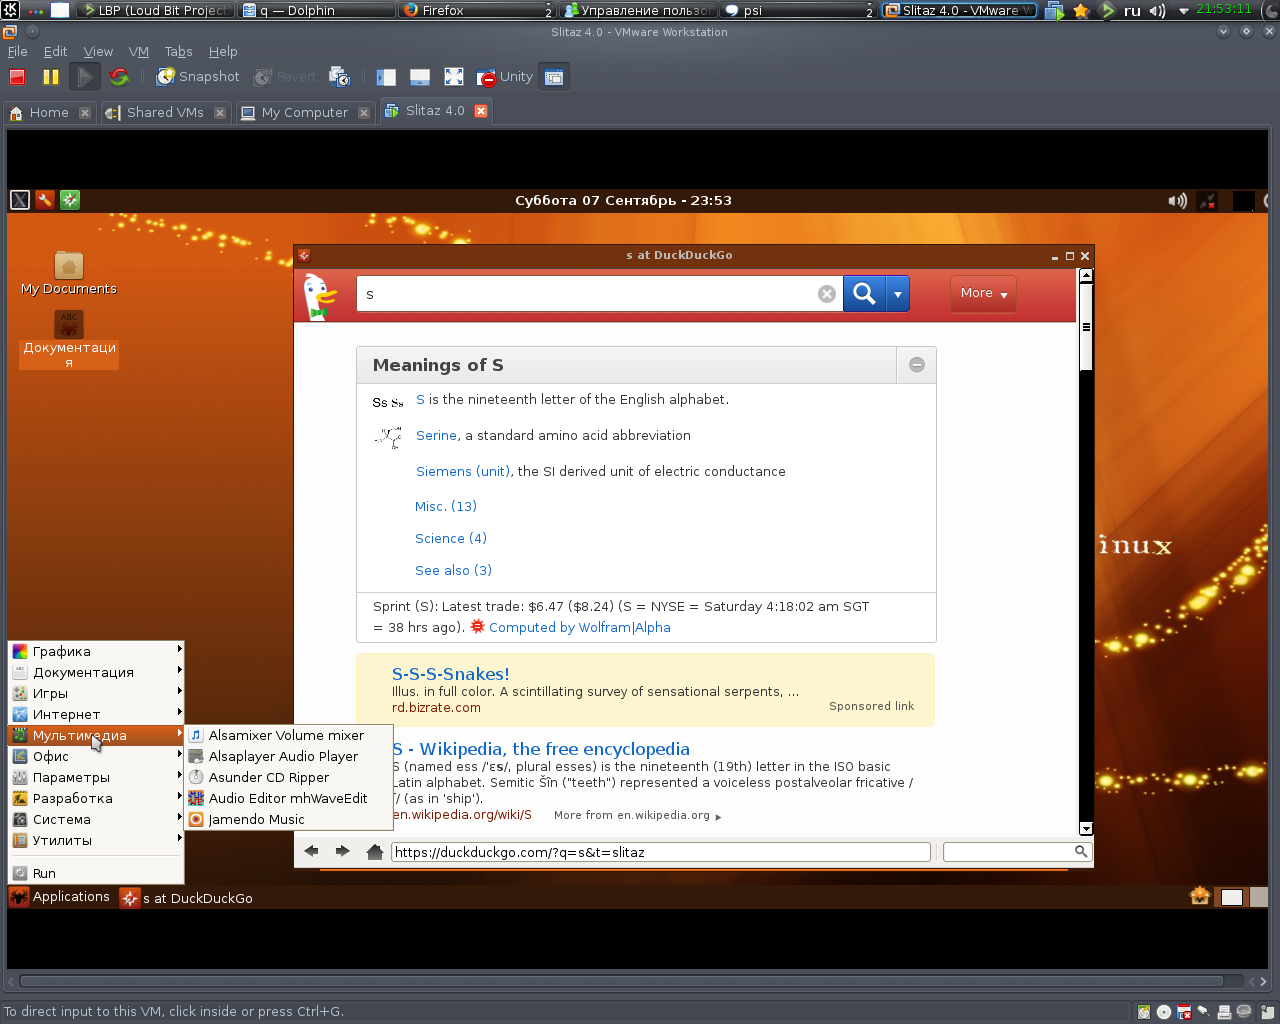This screenshot has height=1024, width=1280.
Task: Open Computed by Wolfram|Alpha link
Action: (x=580, y=628)
